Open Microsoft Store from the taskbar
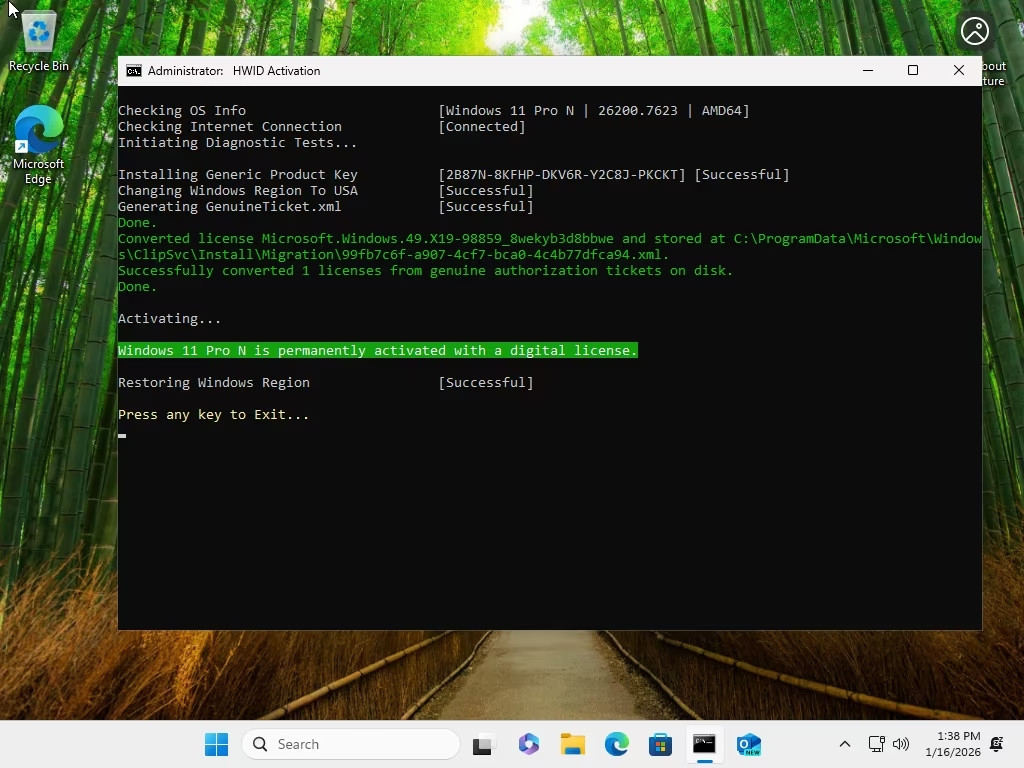Image resolution: width=1024 pixels, height=768 pixels. [x=660, y=744]
